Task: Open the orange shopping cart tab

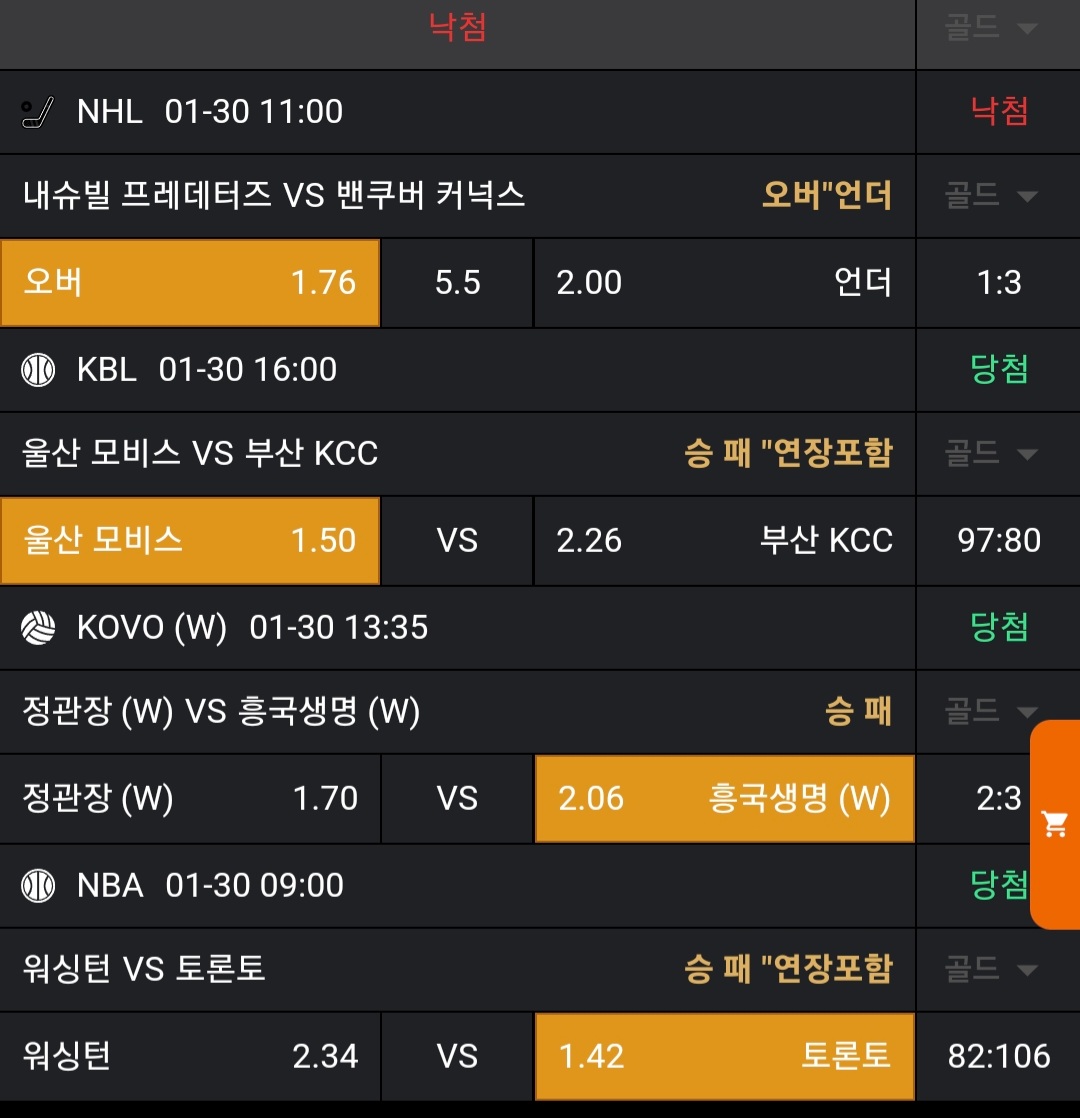Action: click(1055, 825)
